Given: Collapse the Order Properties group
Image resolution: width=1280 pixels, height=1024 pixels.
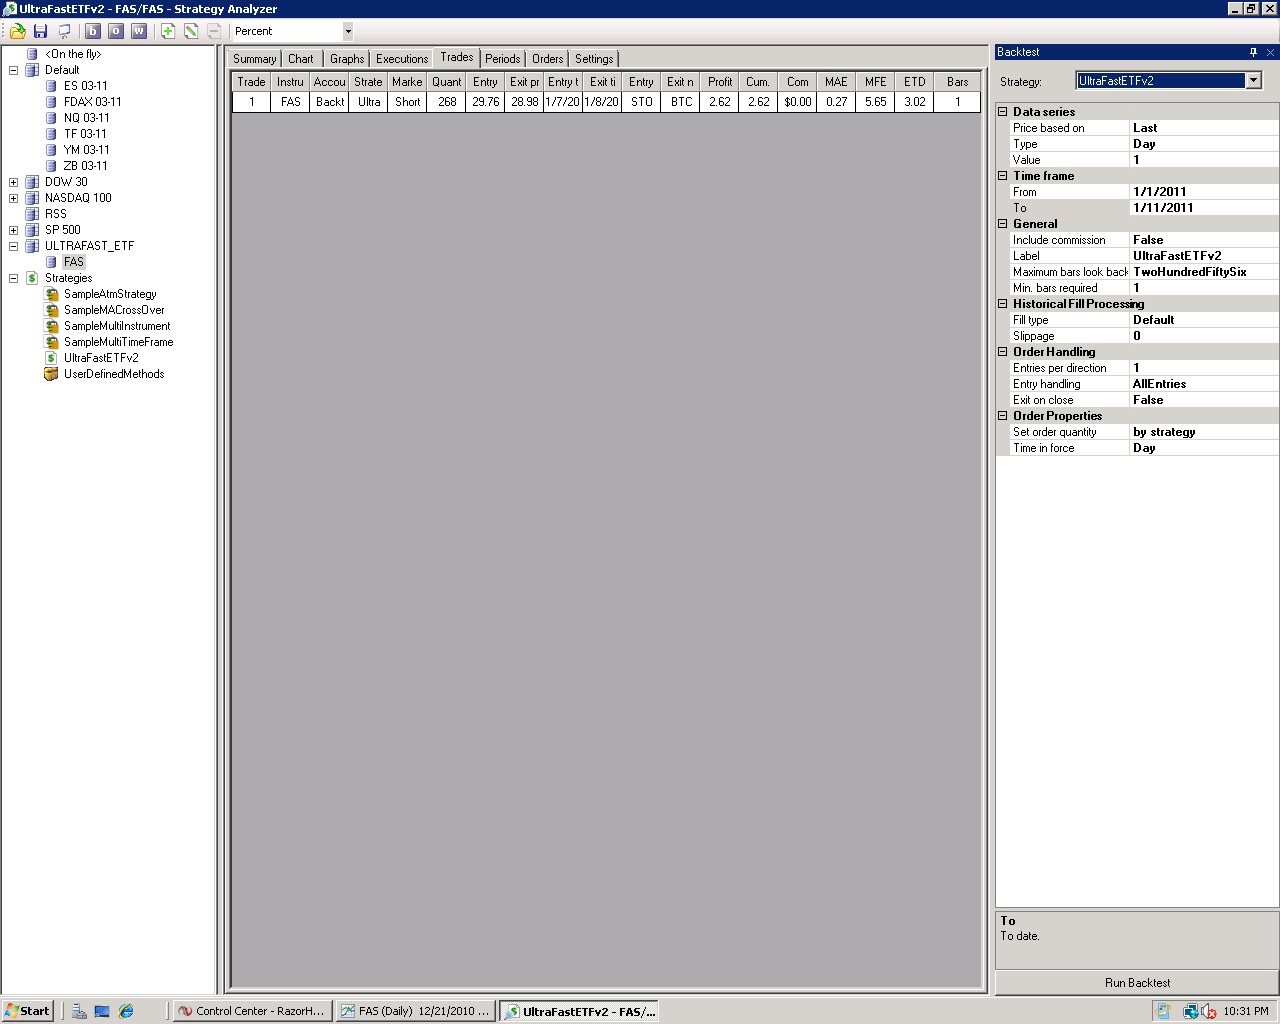Looking at the screenshot, I should [1003, 416].
